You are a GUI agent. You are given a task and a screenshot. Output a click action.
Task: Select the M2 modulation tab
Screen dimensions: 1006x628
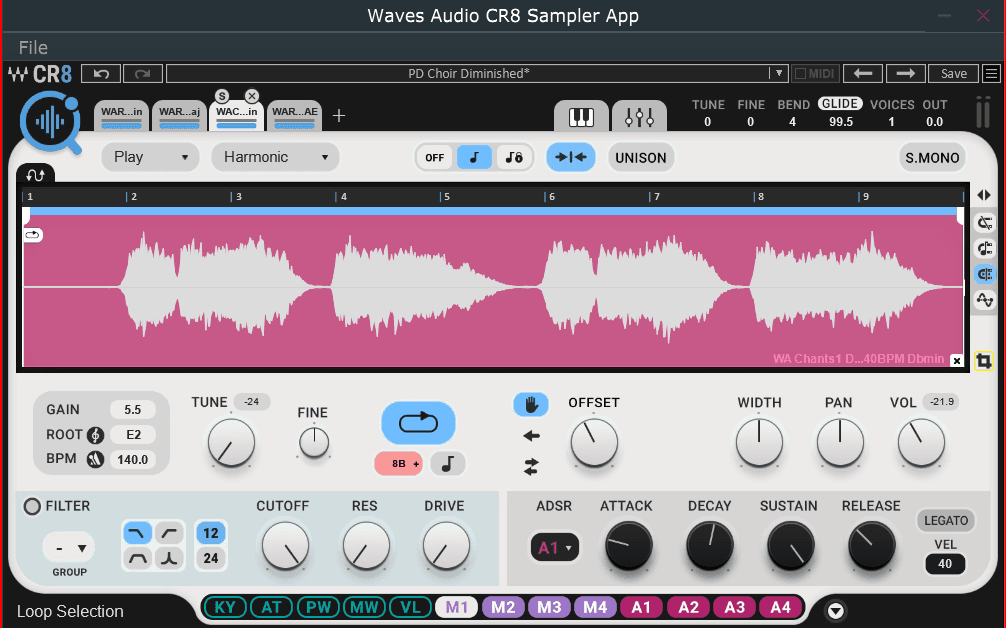coord(503,607)
